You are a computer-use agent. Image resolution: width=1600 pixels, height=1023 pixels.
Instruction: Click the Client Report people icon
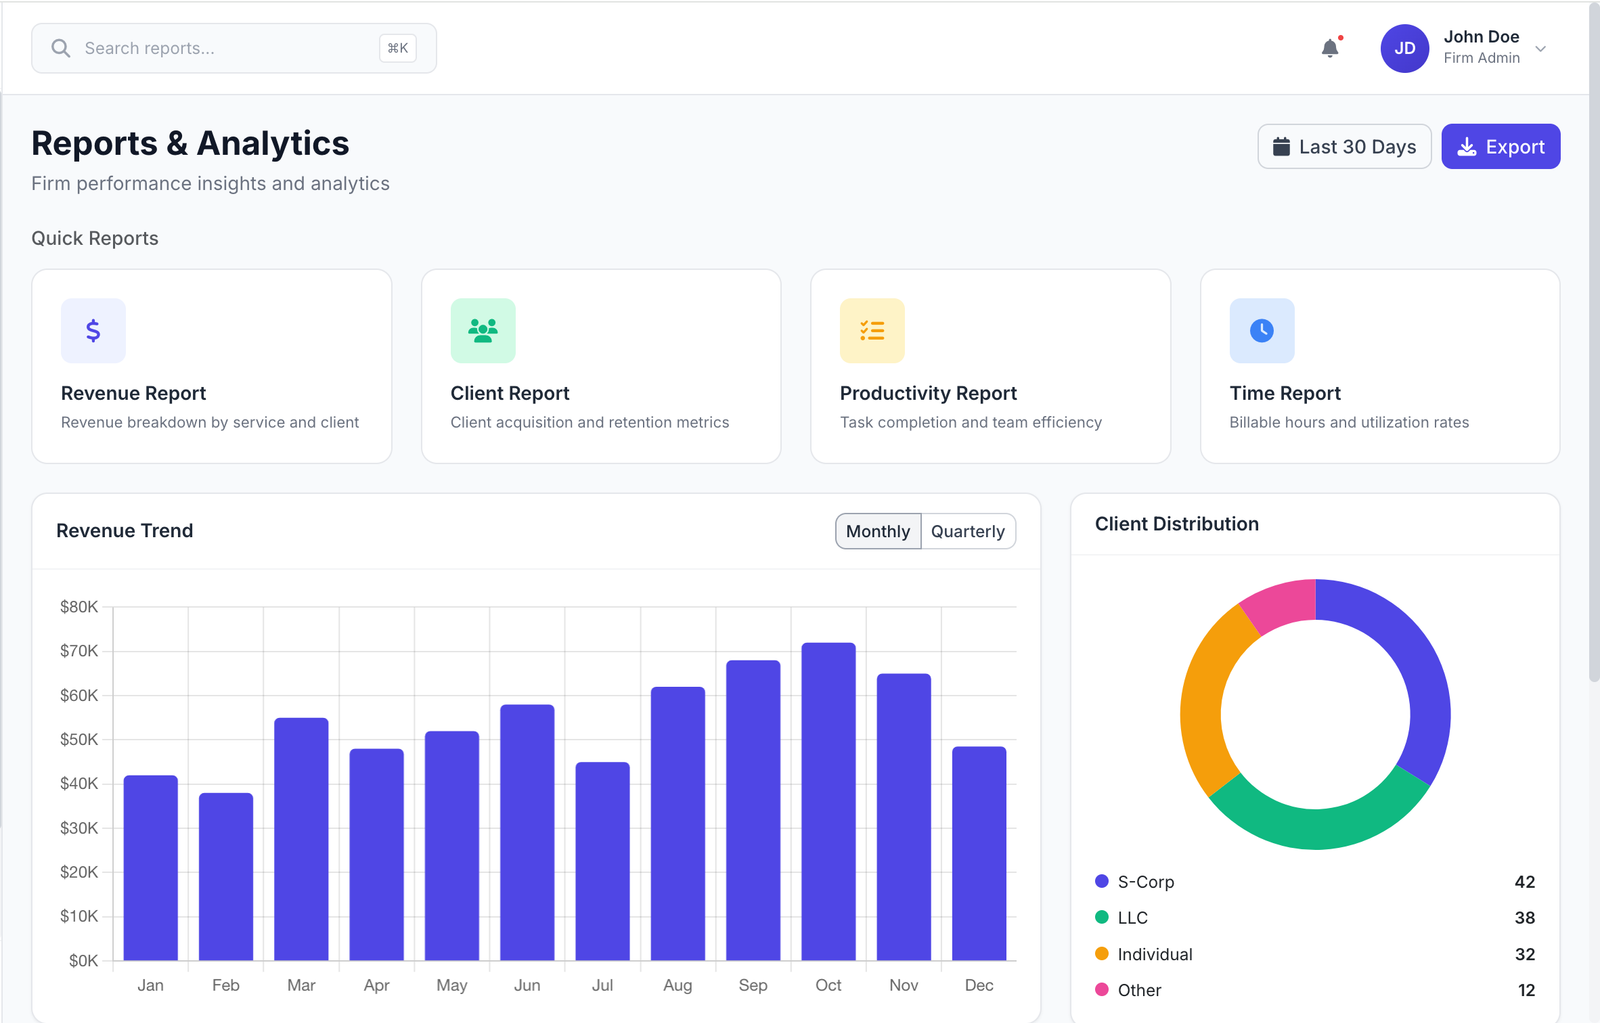483,330
